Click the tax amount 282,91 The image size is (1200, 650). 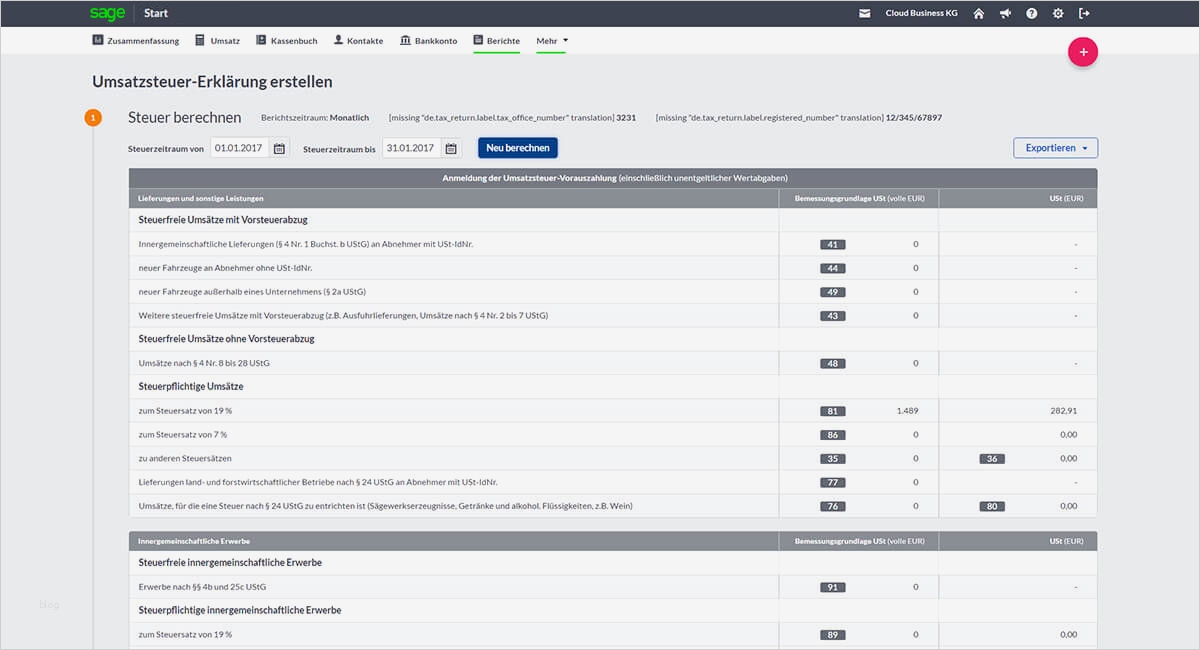tap(1062, 411)
